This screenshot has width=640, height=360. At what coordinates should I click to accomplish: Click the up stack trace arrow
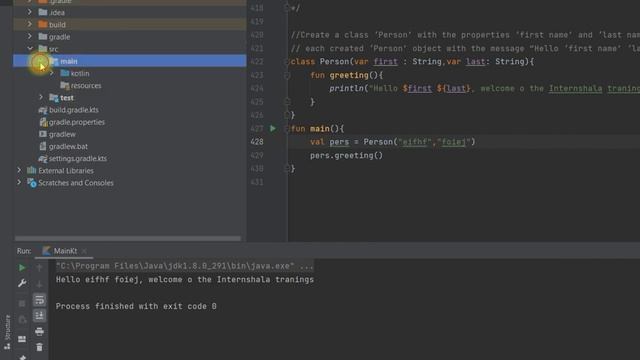(x=39, y=268)
